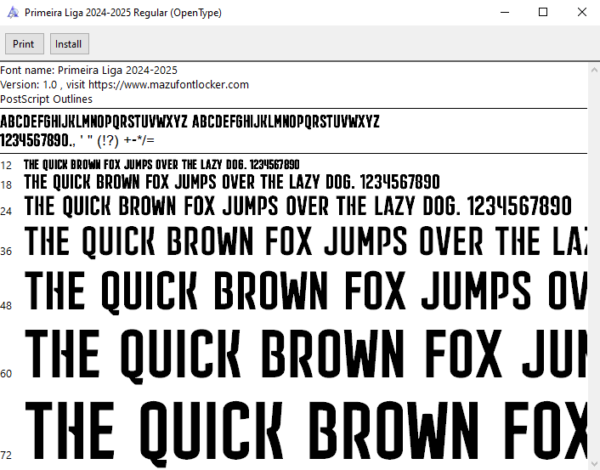Click the scrollbar up arrow
This screenshot has width=600, height=470.
click(594, 70)
